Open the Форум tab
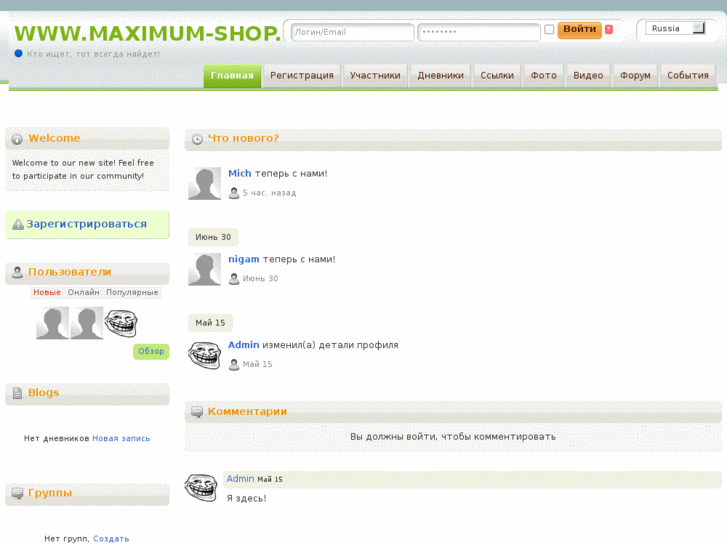Viewport: 727px width, 545px height. (x=635, y=76)
